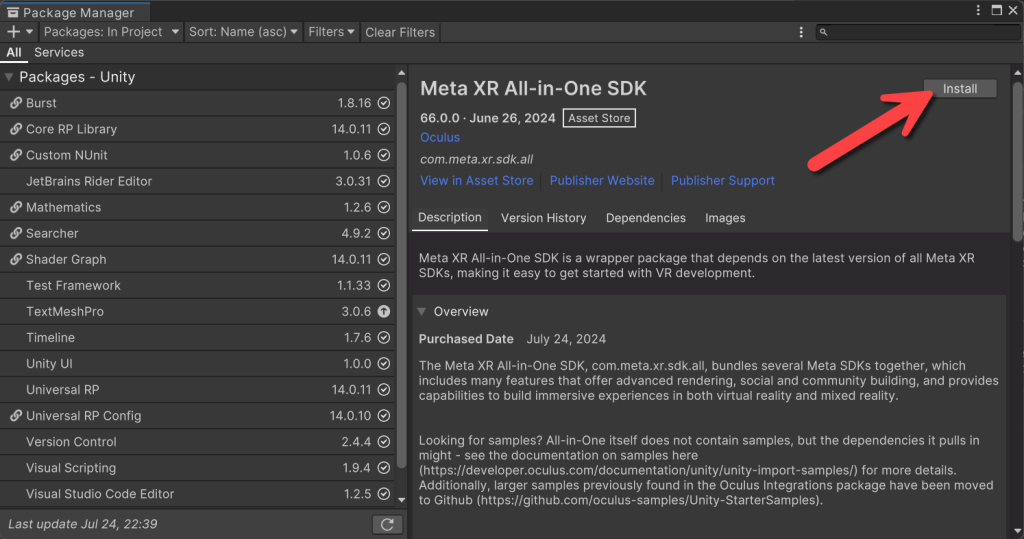Click the TextMeshPro update available icon
Image resolution: width=1024 pixels, height=539 pixels.
[384, 312]
